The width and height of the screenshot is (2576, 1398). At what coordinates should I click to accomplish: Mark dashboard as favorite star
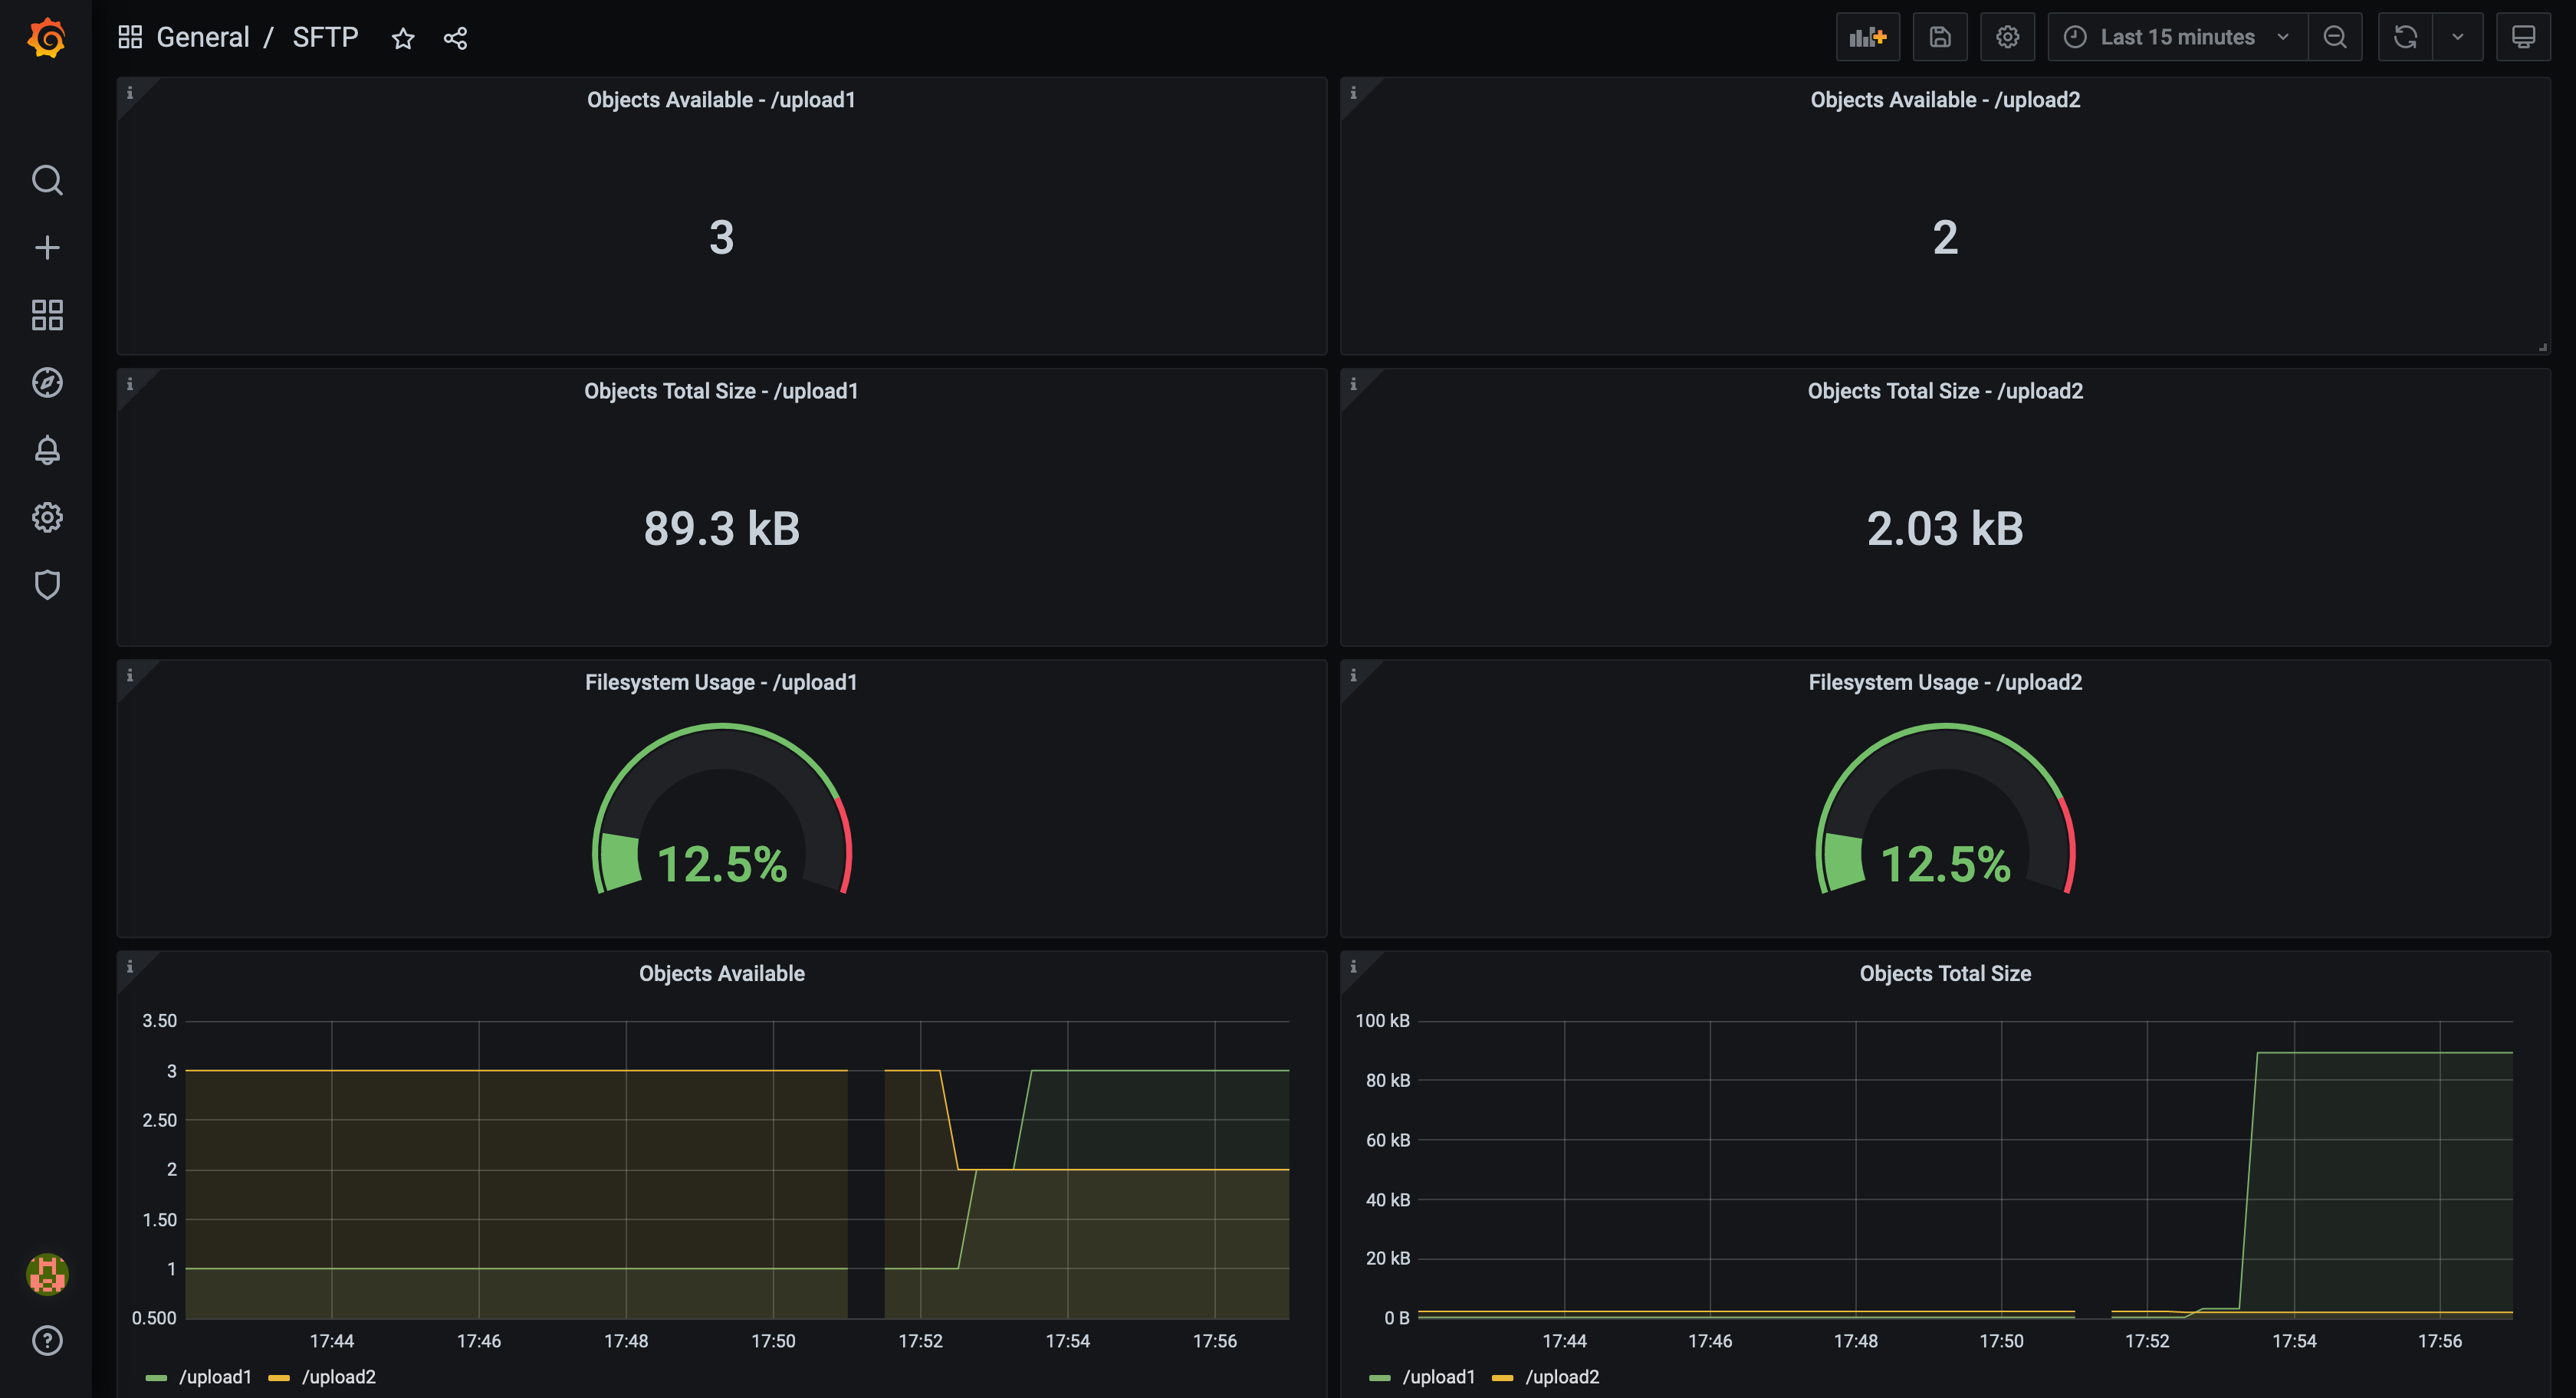point(403,39)
